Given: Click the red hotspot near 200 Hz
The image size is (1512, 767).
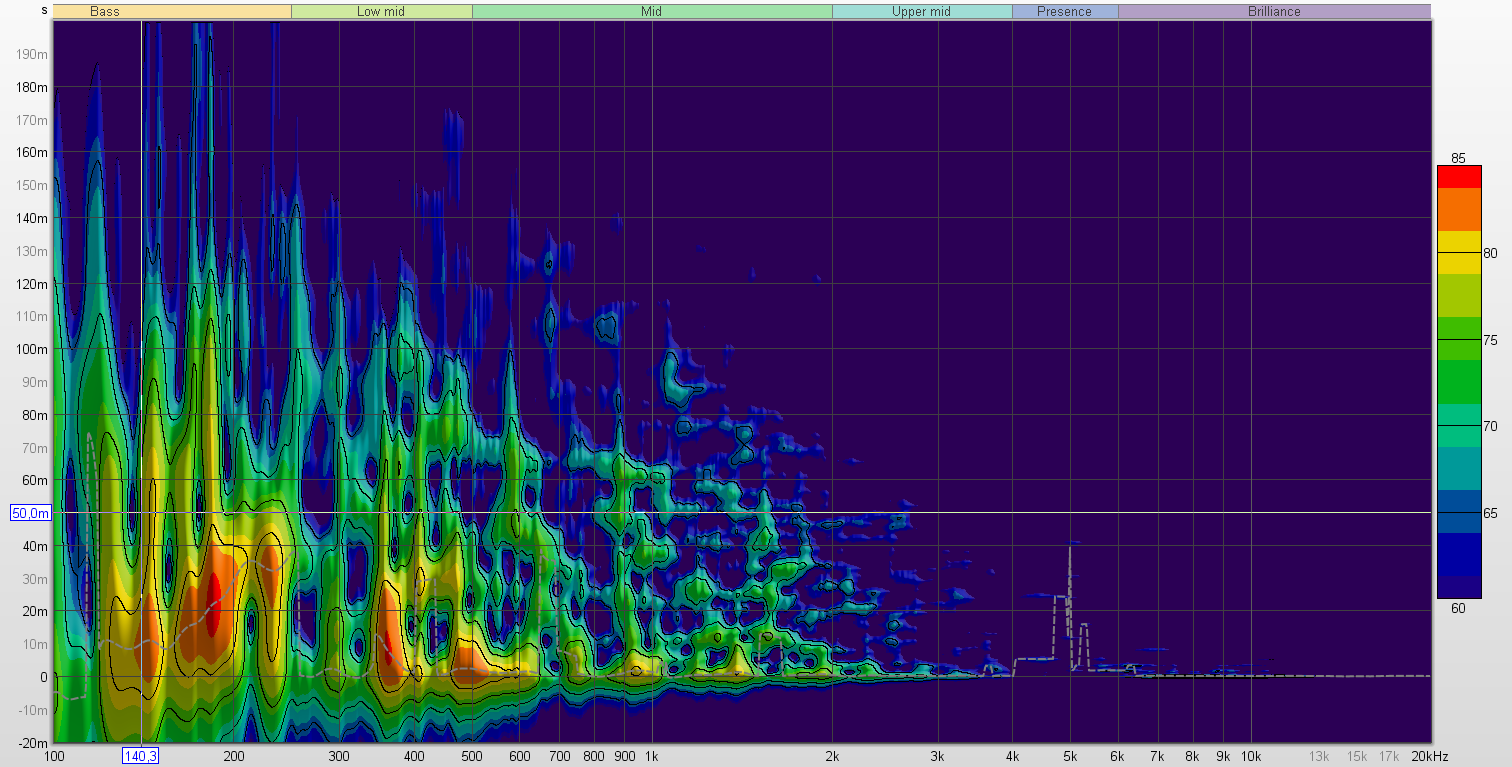Looking at the screenshot, I should click(x=213, y=600).
